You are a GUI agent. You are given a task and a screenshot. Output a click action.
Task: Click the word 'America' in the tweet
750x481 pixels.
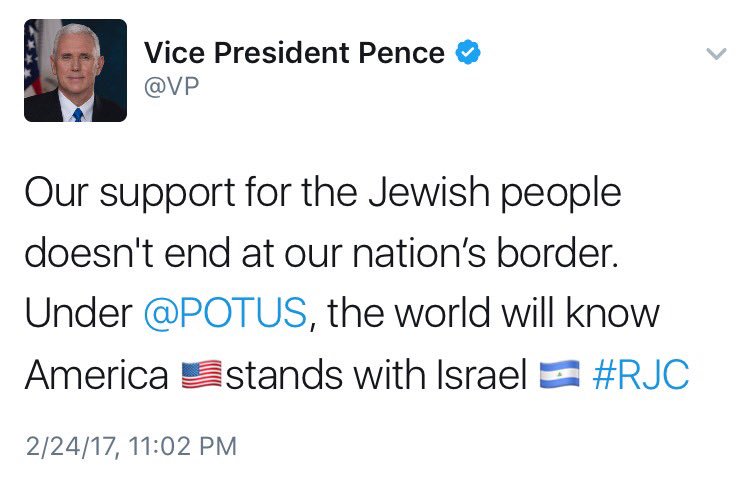coord(97,374)
